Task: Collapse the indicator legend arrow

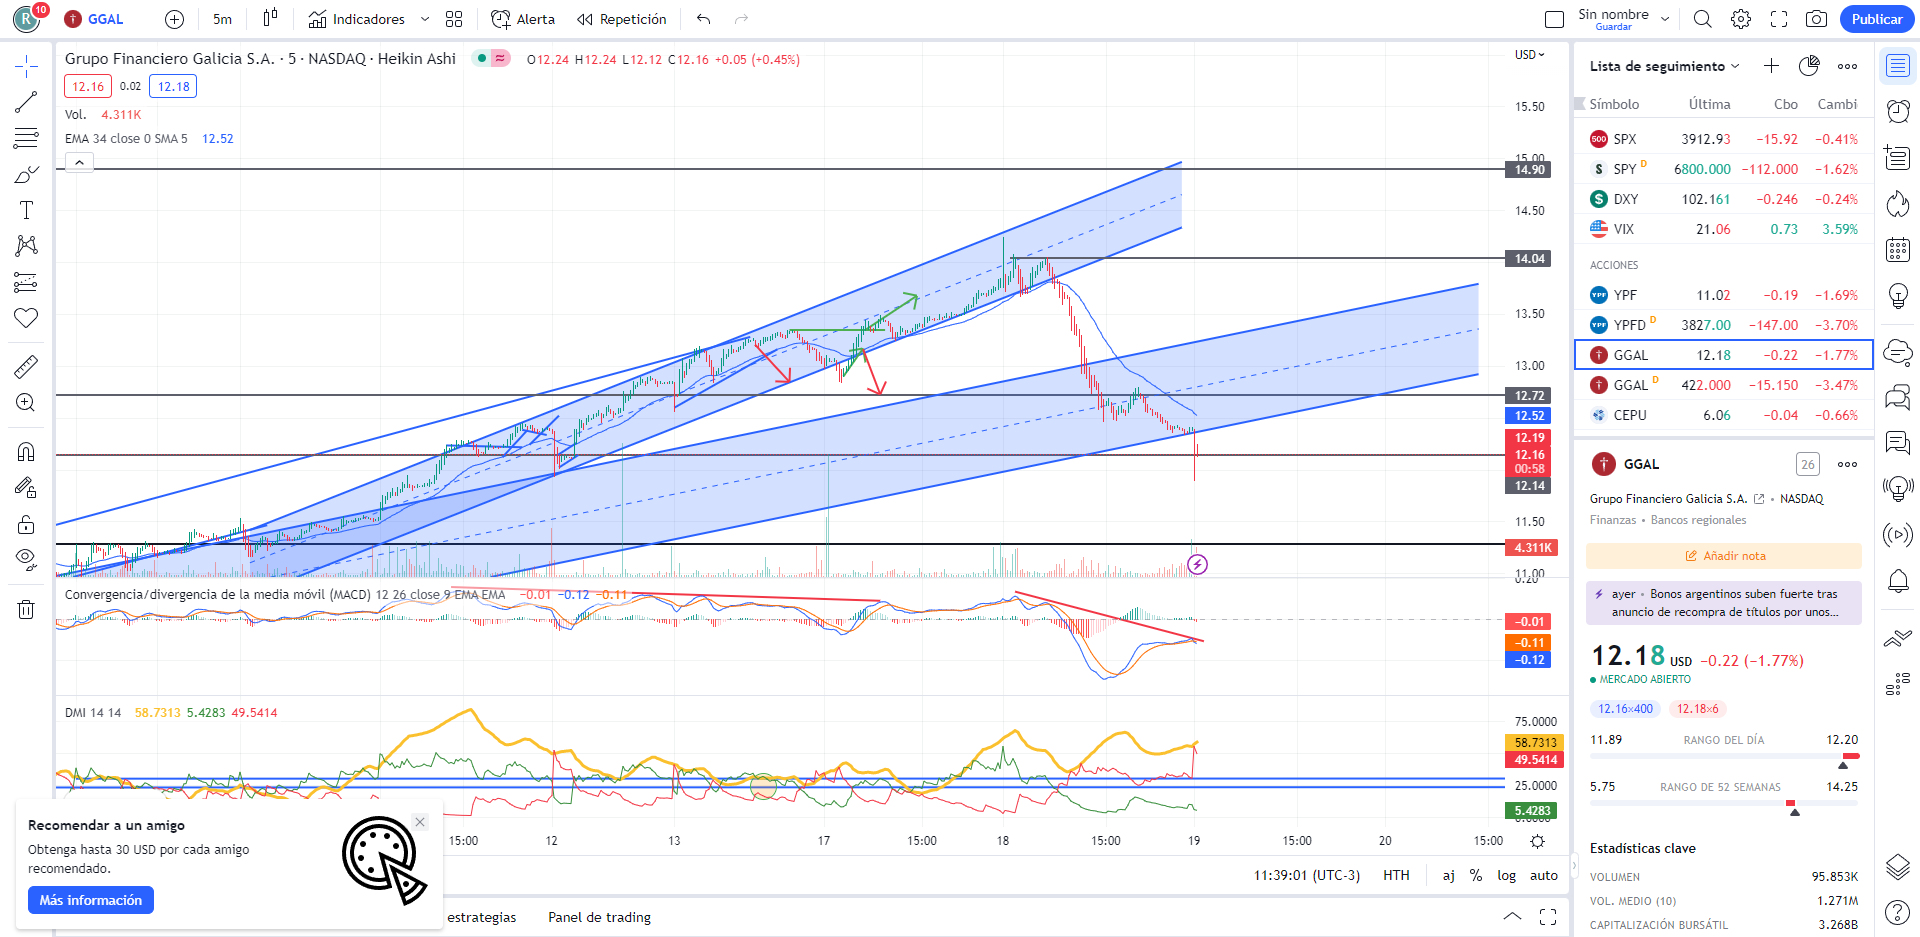Action: coord(79,162)
